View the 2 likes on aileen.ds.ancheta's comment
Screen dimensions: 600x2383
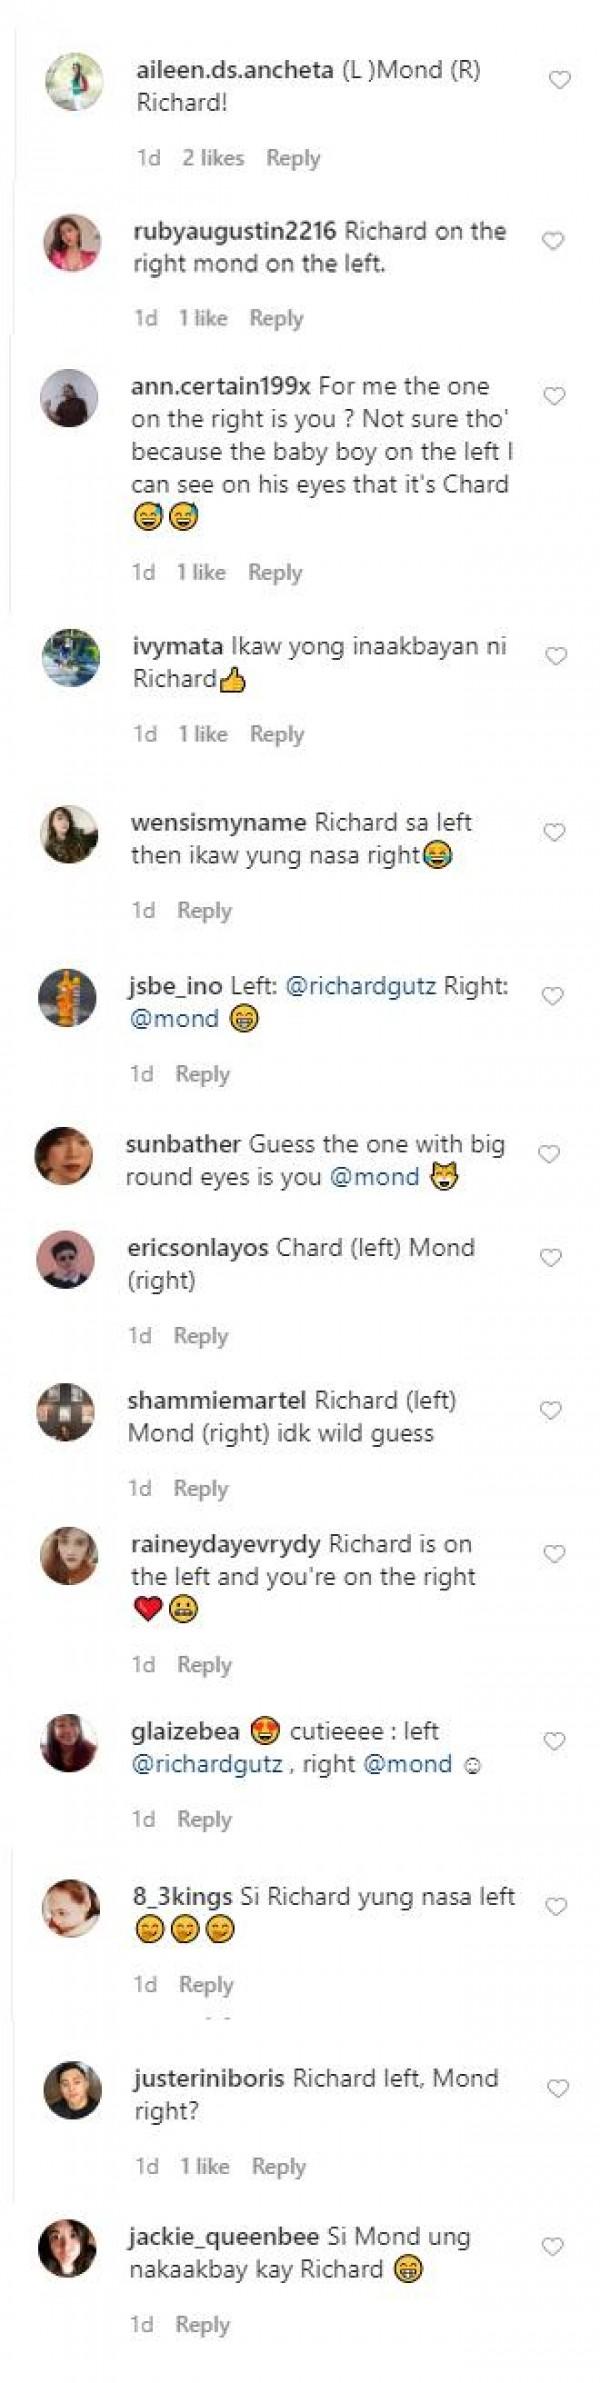pyautogui.click(x=213, y=158)
